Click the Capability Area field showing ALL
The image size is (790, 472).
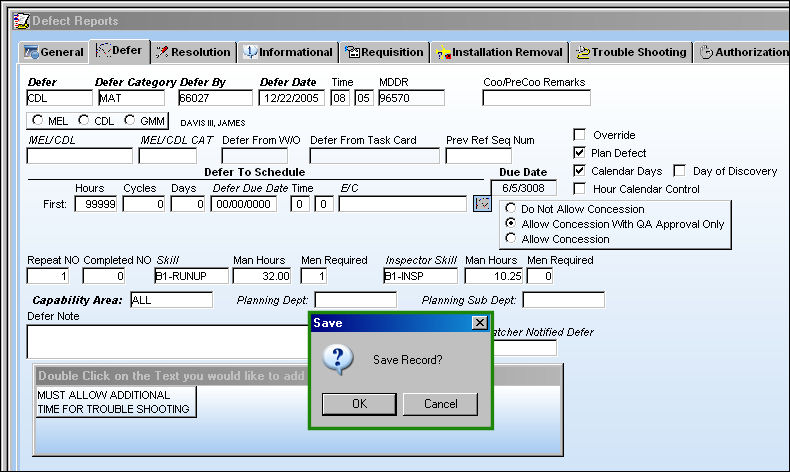[171, 300]
